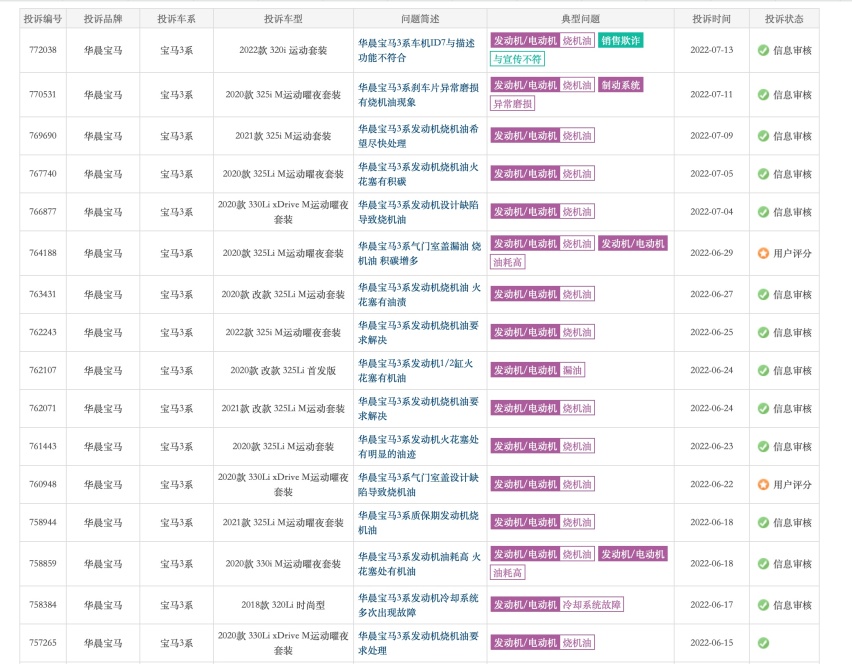Open the 发动机冷却系统多次出现故障 link
Screen dimensions: 852x664
pos(418,605)
